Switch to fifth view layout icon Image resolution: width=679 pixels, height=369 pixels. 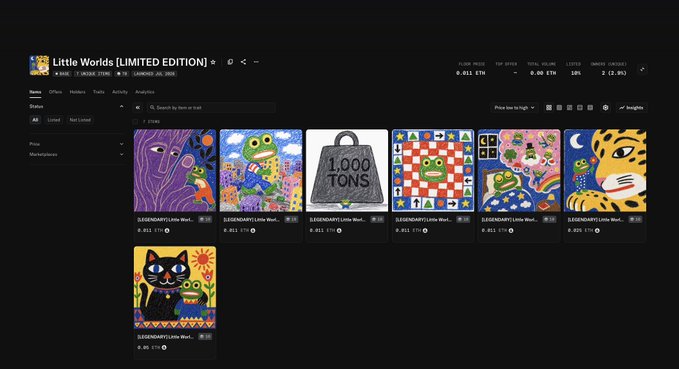click(x=590, y=107)
